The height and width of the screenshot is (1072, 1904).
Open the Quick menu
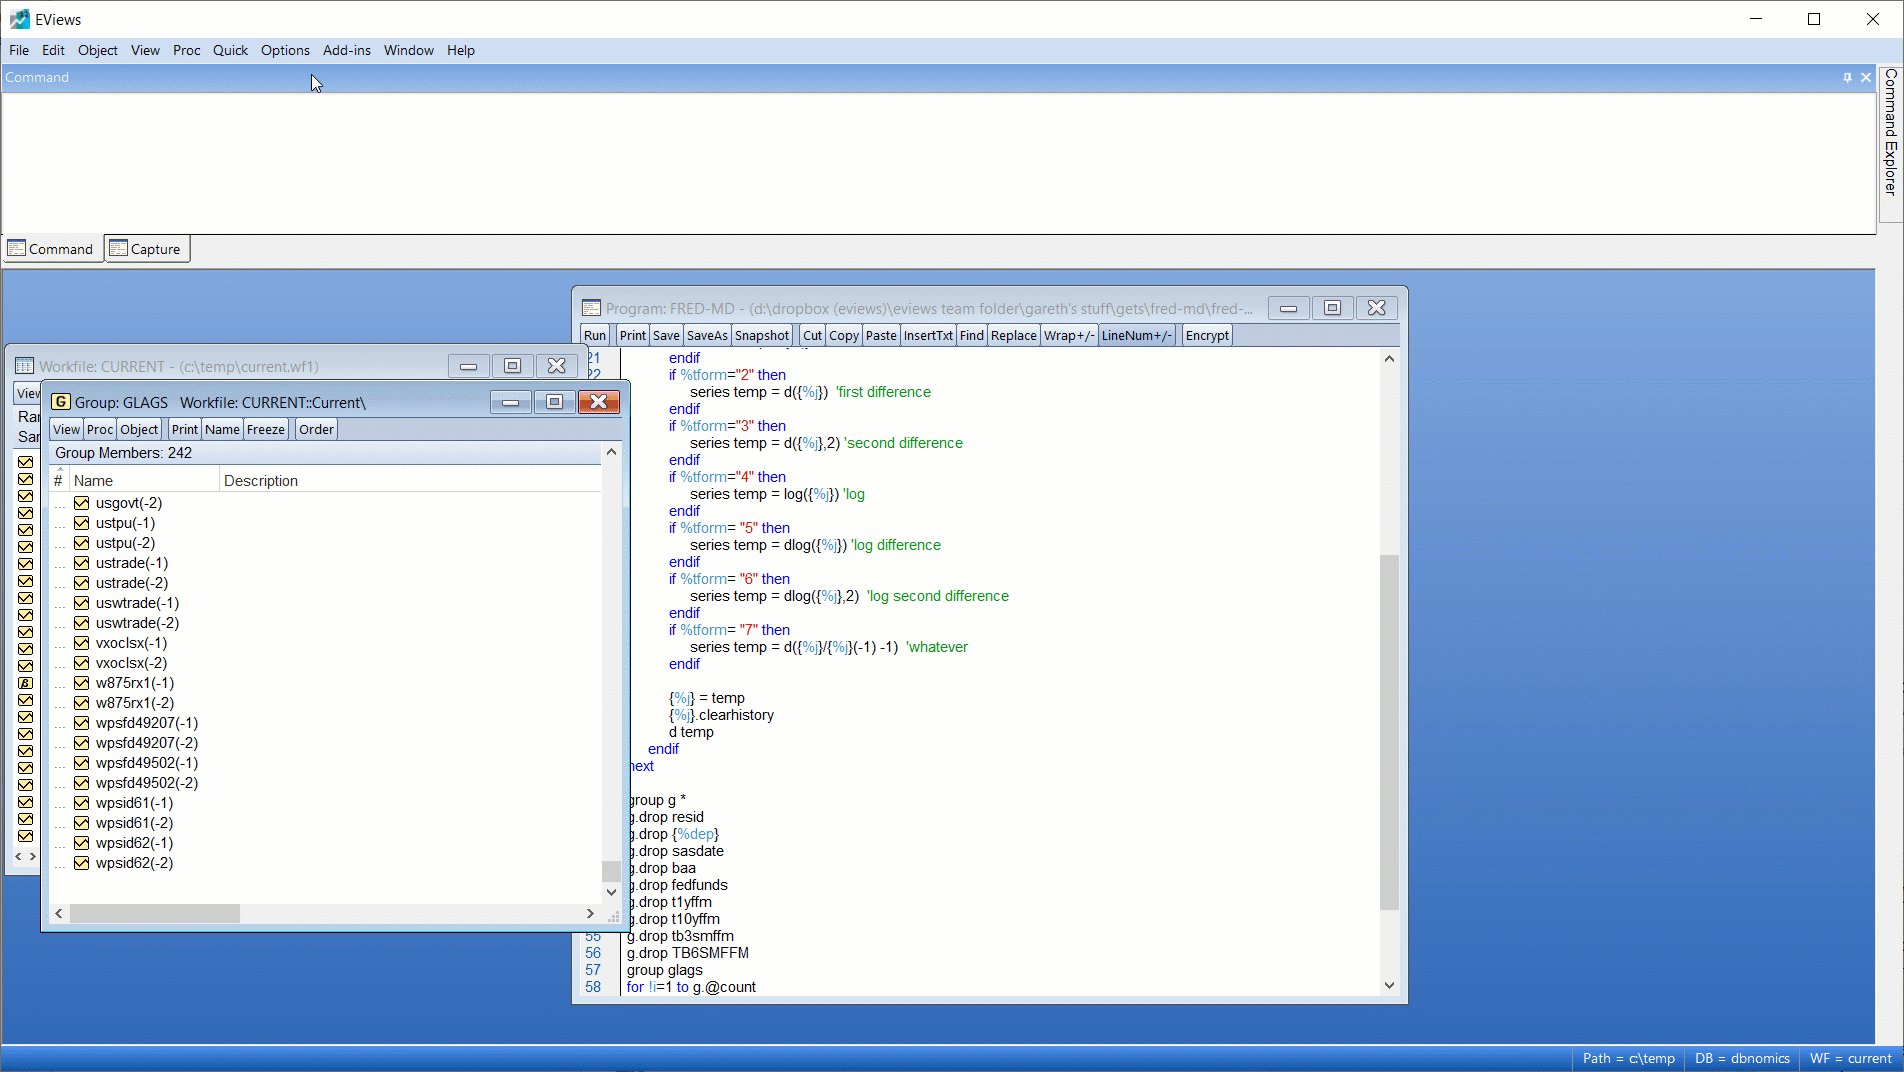(x=230, y=50)
